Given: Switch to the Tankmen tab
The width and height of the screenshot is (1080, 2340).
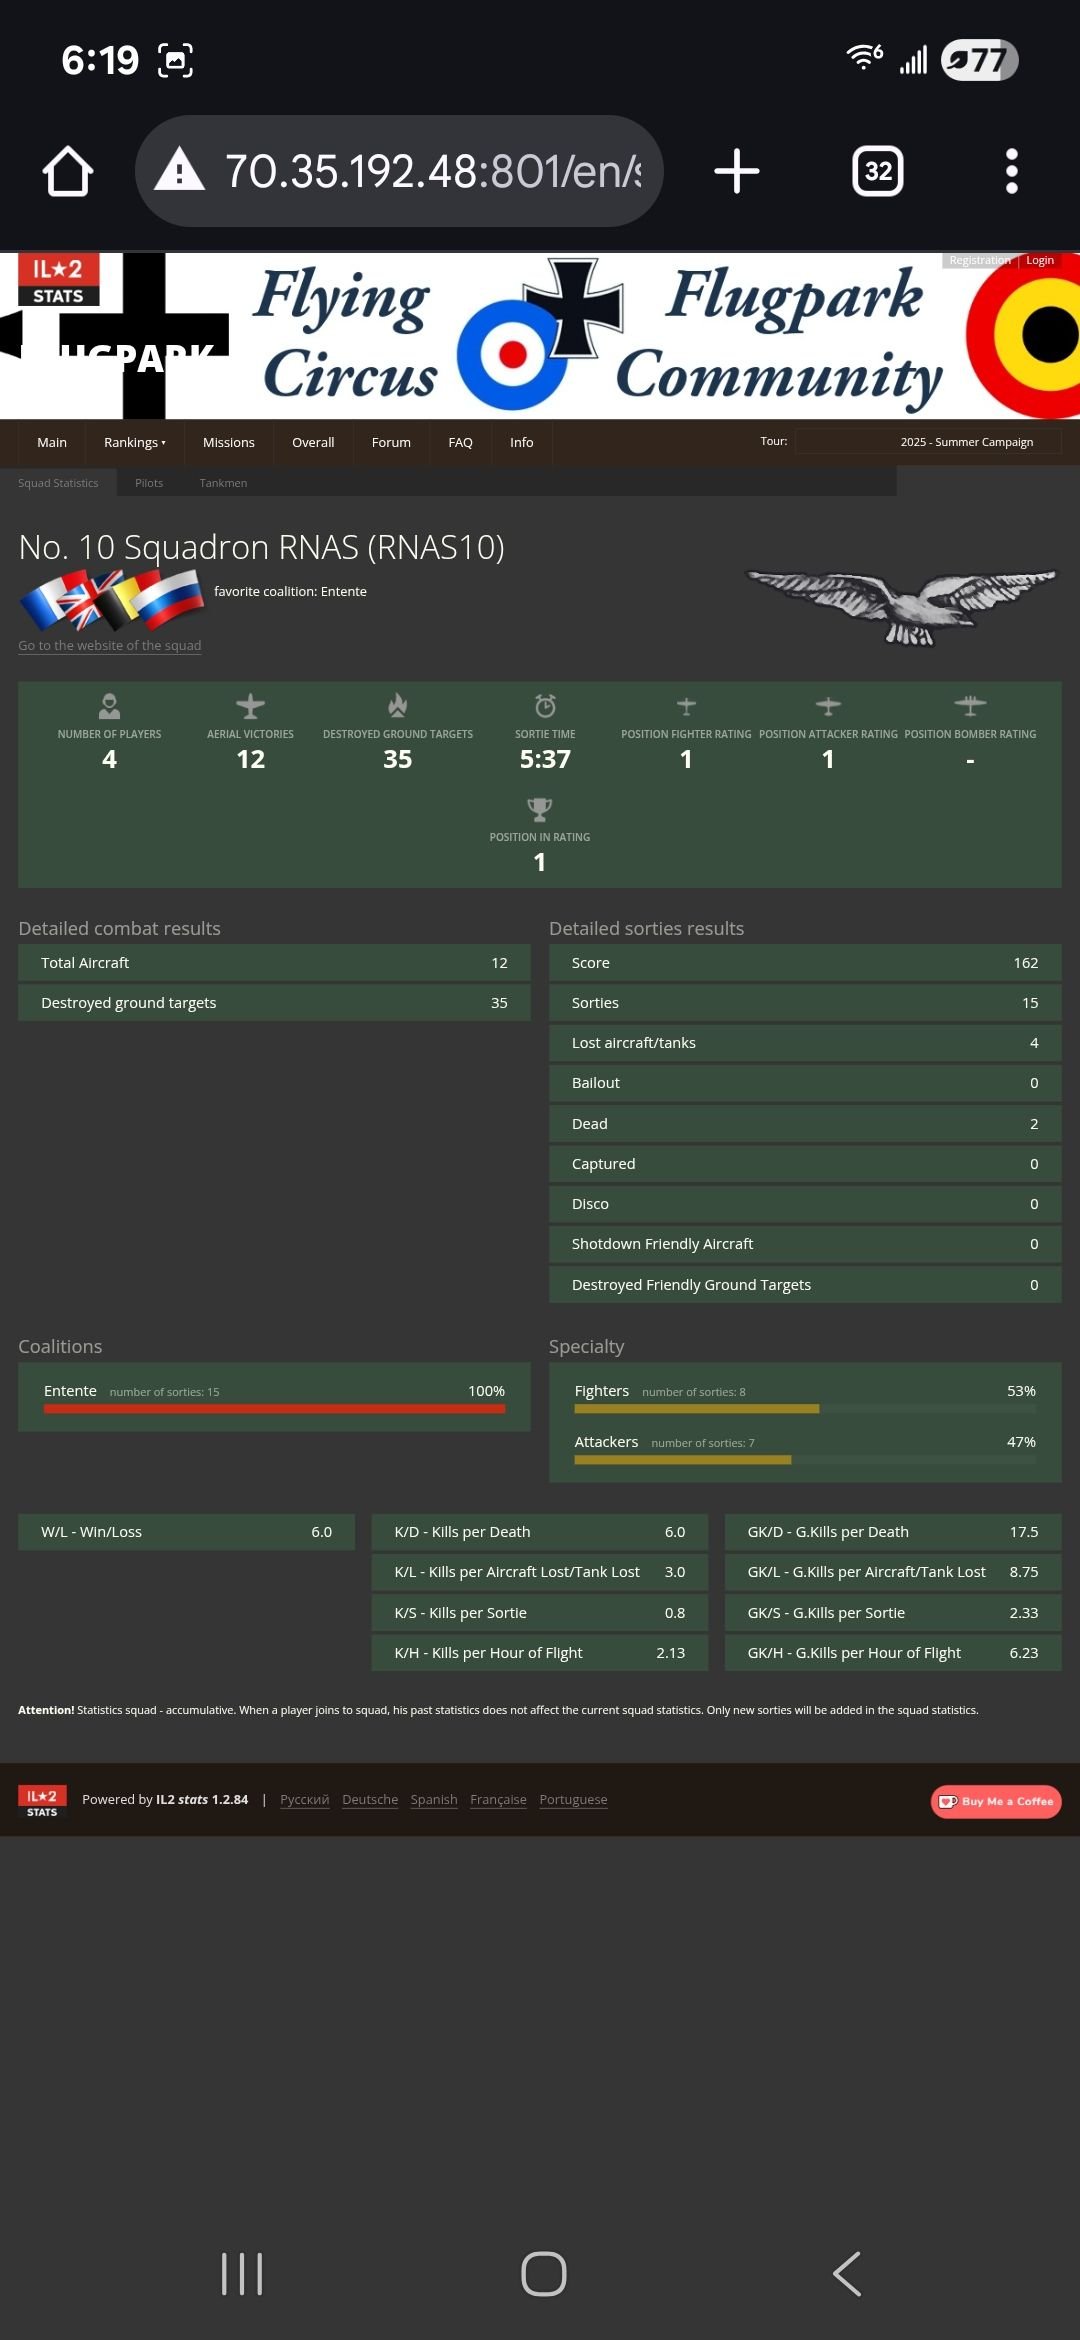Looking at the screenshot, I should pyautogui.click(x=223, y=483).
